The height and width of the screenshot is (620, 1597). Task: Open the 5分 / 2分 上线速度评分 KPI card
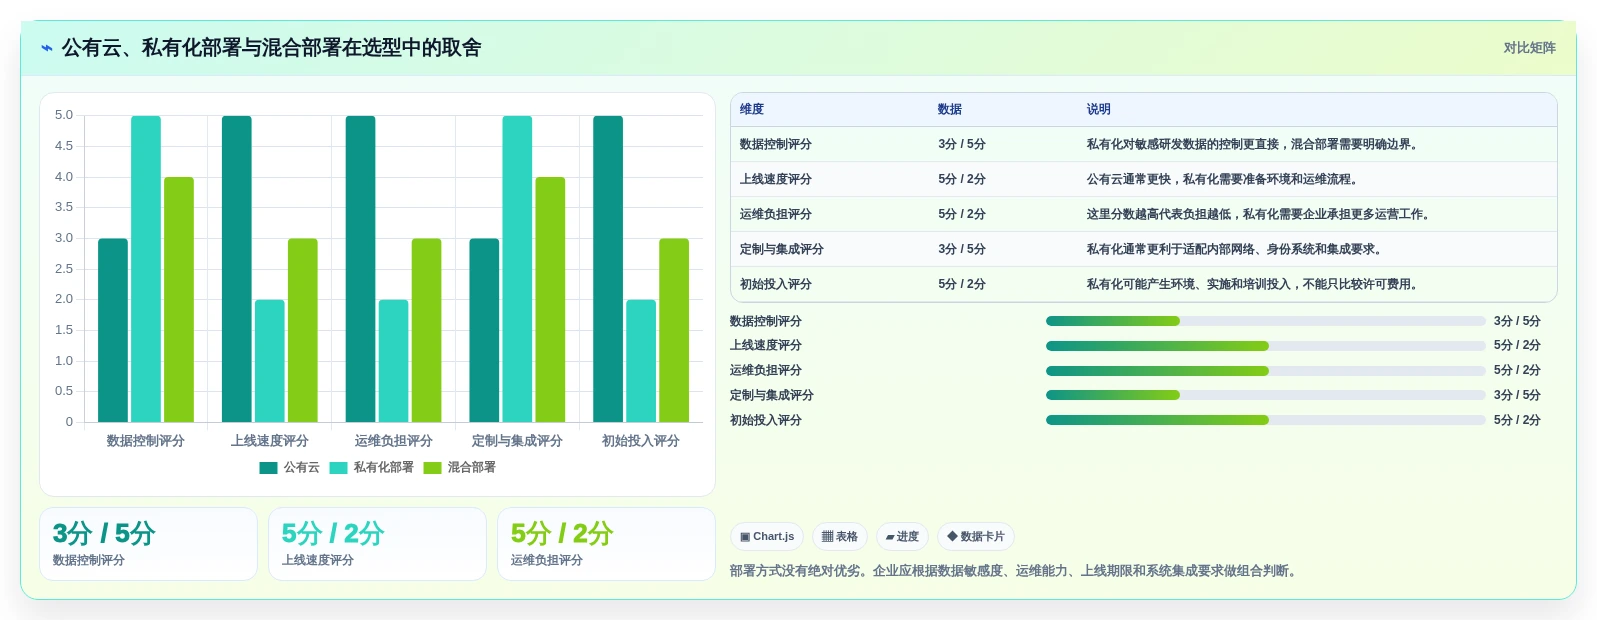(377, 544)
